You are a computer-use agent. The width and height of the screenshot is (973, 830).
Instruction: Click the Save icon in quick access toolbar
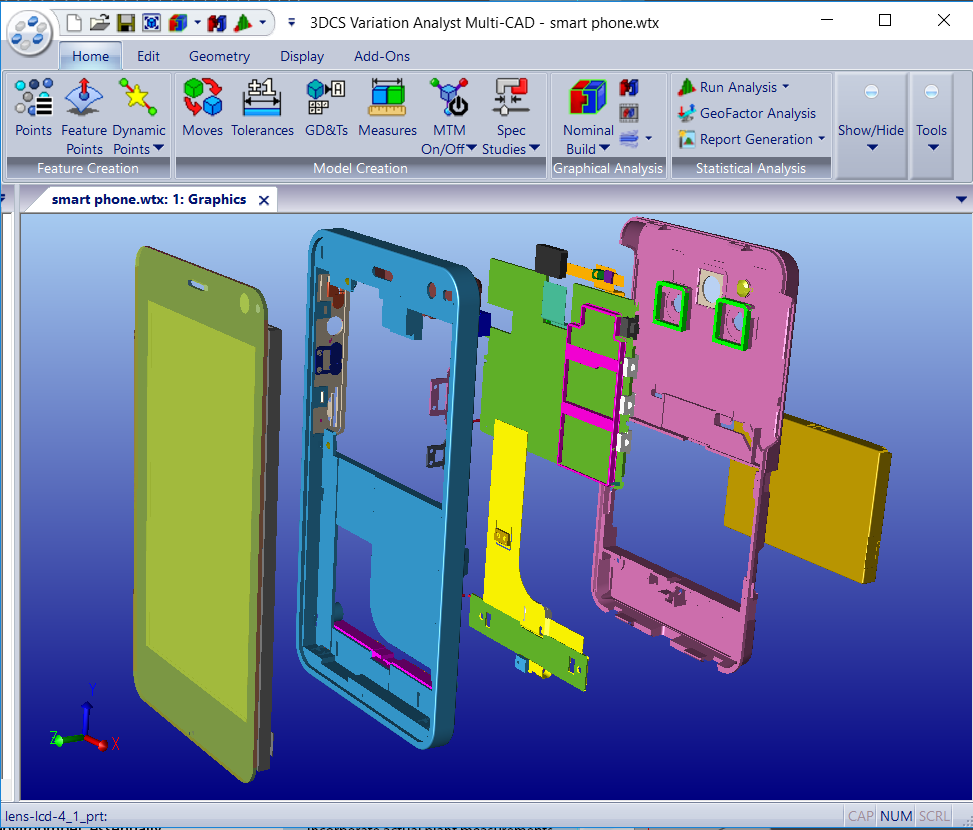pyautogui.click(x=126, y=22)
